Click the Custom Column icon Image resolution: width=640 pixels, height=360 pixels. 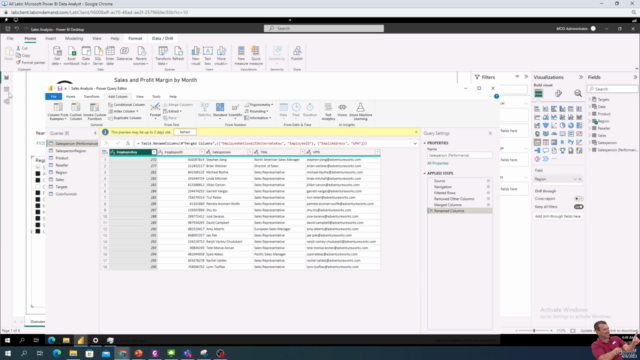coord(76,111)
